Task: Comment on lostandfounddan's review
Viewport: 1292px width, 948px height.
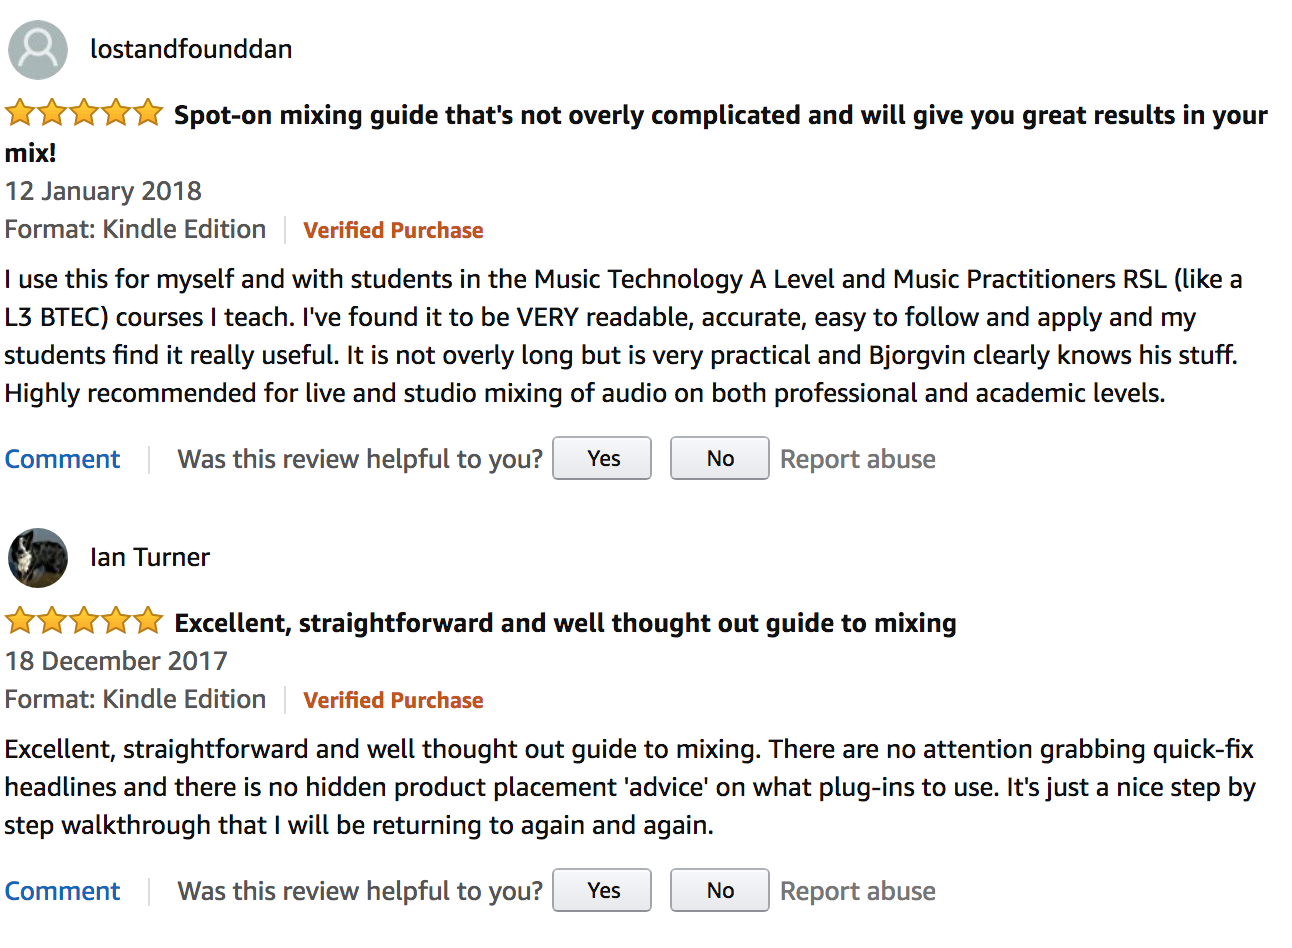Action: pyautogui.click(x=62, y=459)
